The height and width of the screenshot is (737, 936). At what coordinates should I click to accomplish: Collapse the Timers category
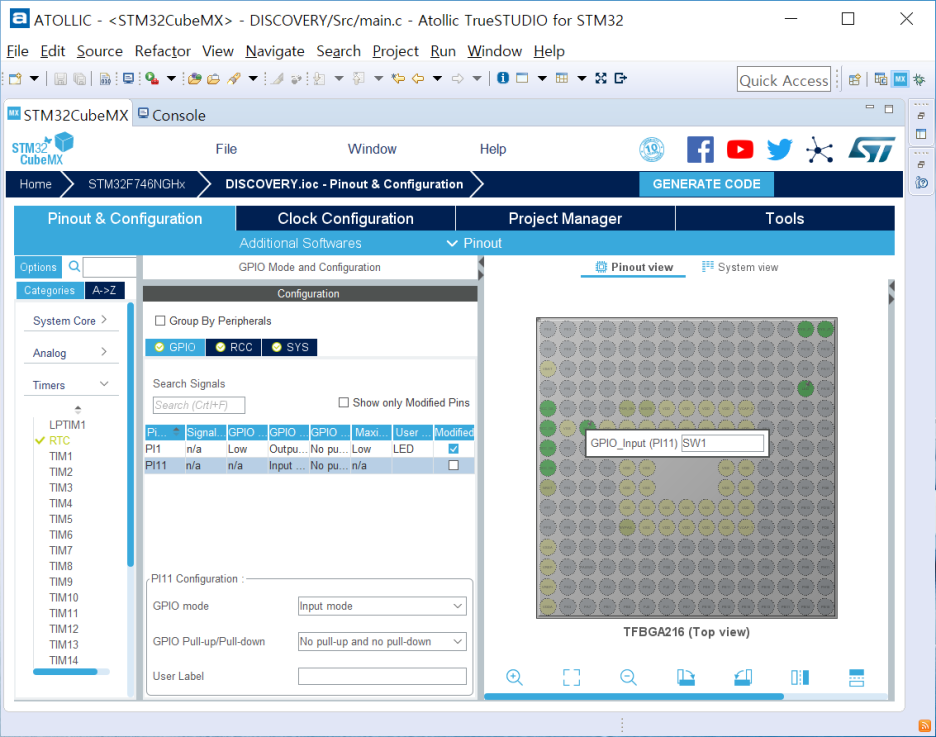[x=71, y=385]
